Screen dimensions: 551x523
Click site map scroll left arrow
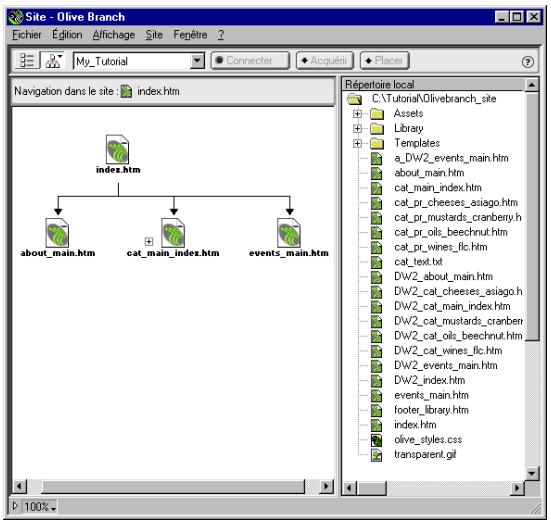19,486
